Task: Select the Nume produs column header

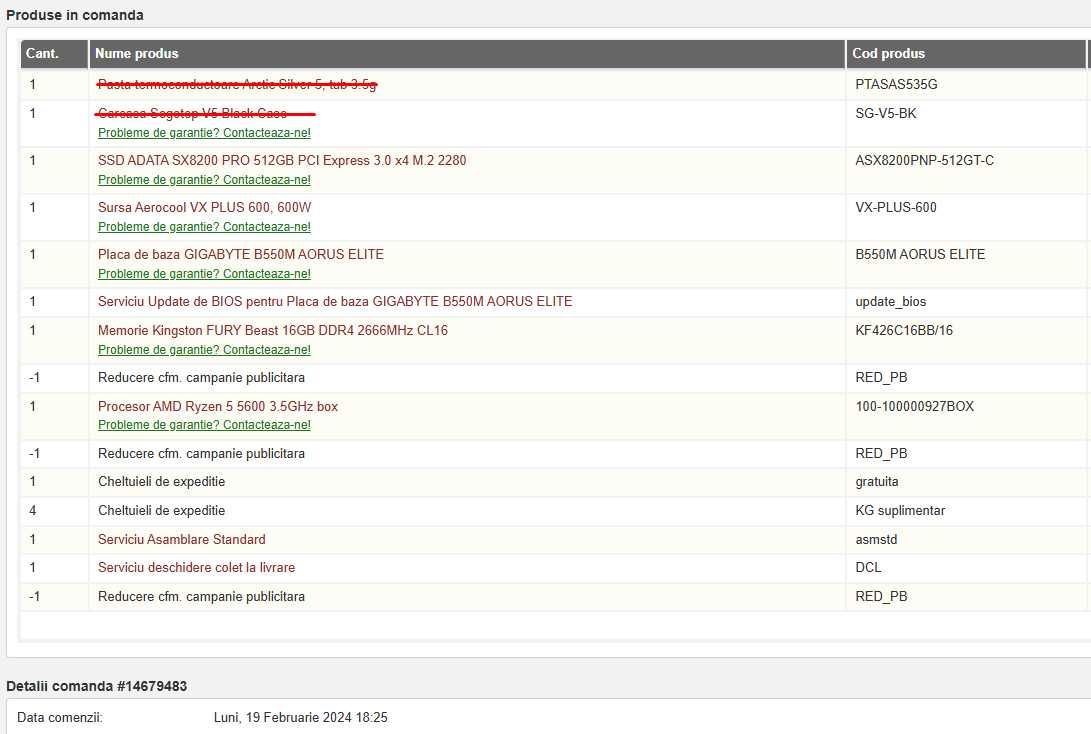Action: click(x=467, y=54)
